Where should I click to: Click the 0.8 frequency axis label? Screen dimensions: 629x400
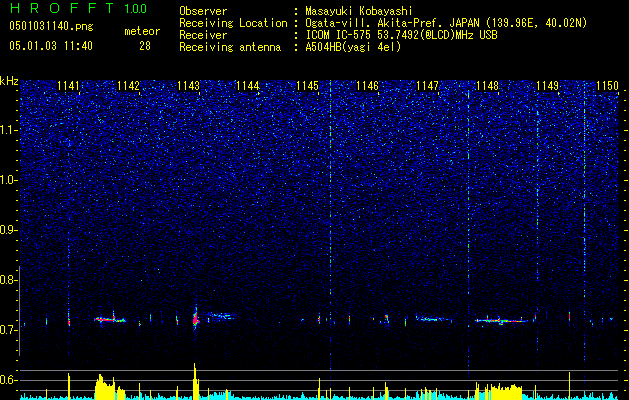[9, 280]
